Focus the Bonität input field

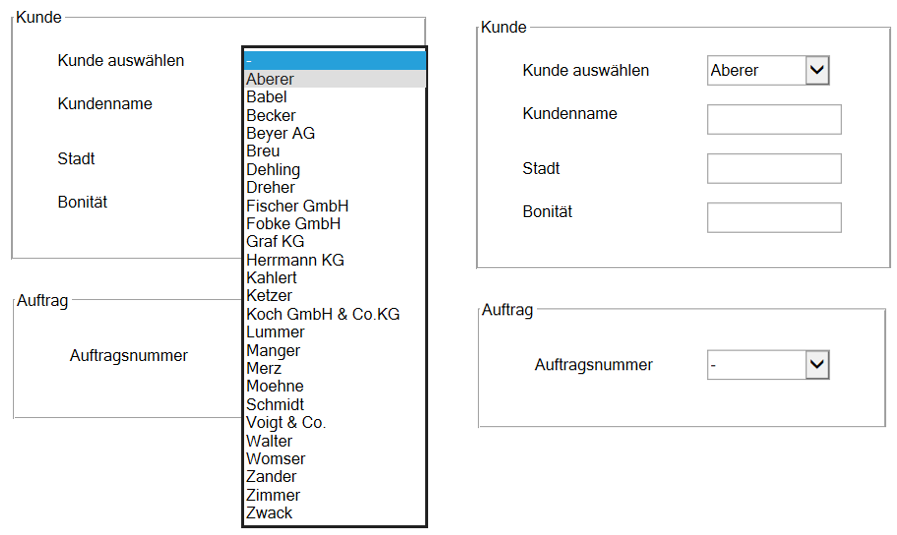[x=774, y=217]
